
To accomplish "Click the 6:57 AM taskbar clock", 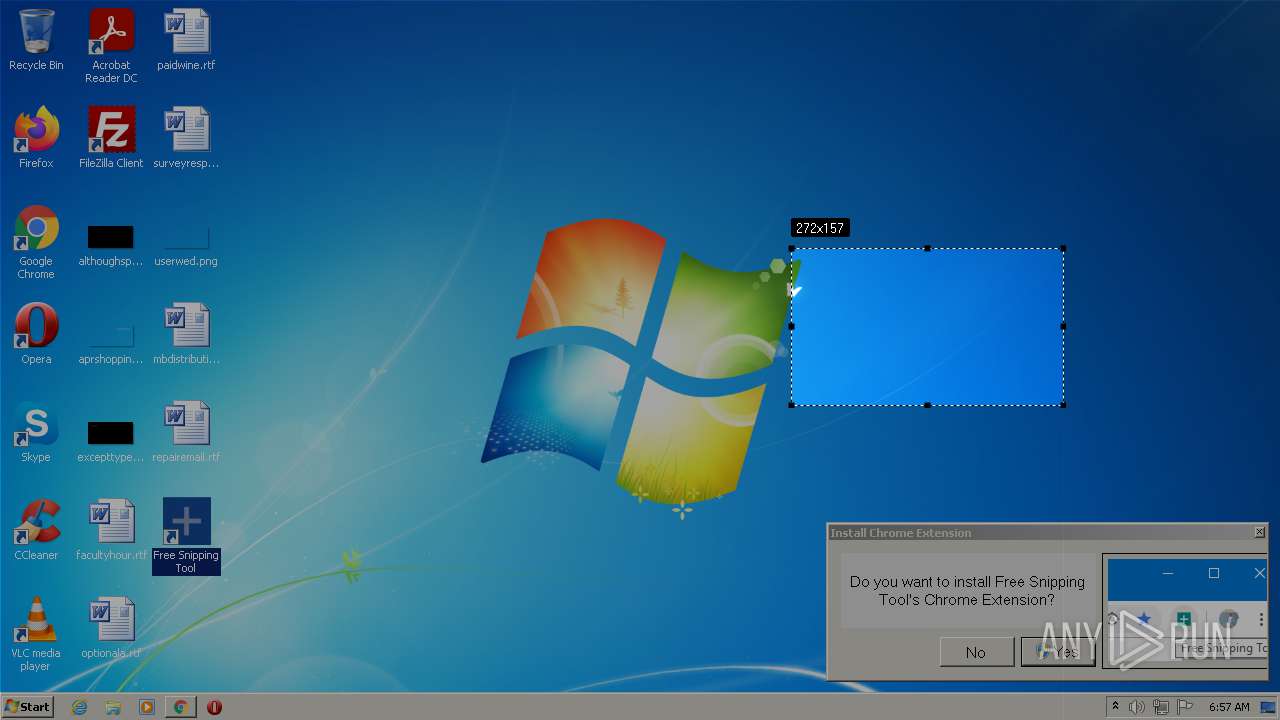I will click(1229, 707).
